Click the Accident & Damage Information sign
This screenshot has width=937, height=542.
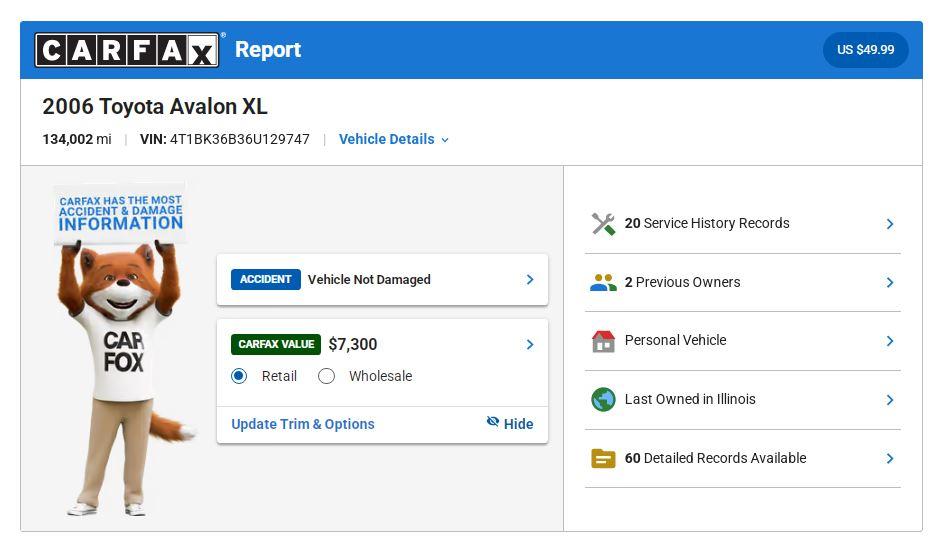120,213
